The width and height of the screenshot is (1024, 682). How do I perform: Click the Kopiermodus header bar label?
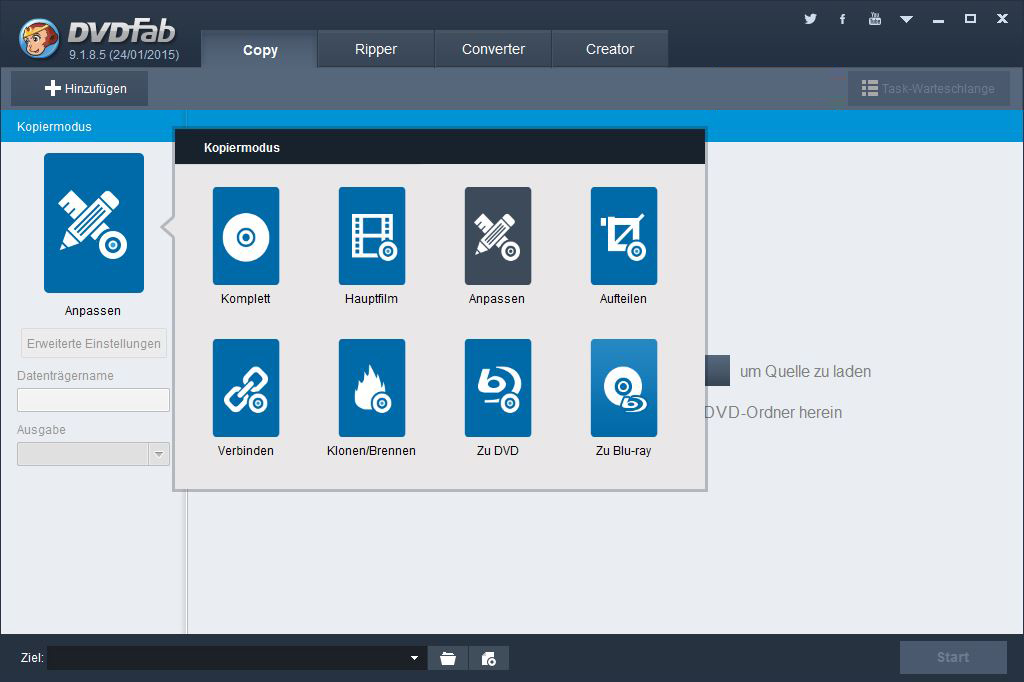(54, 127)
